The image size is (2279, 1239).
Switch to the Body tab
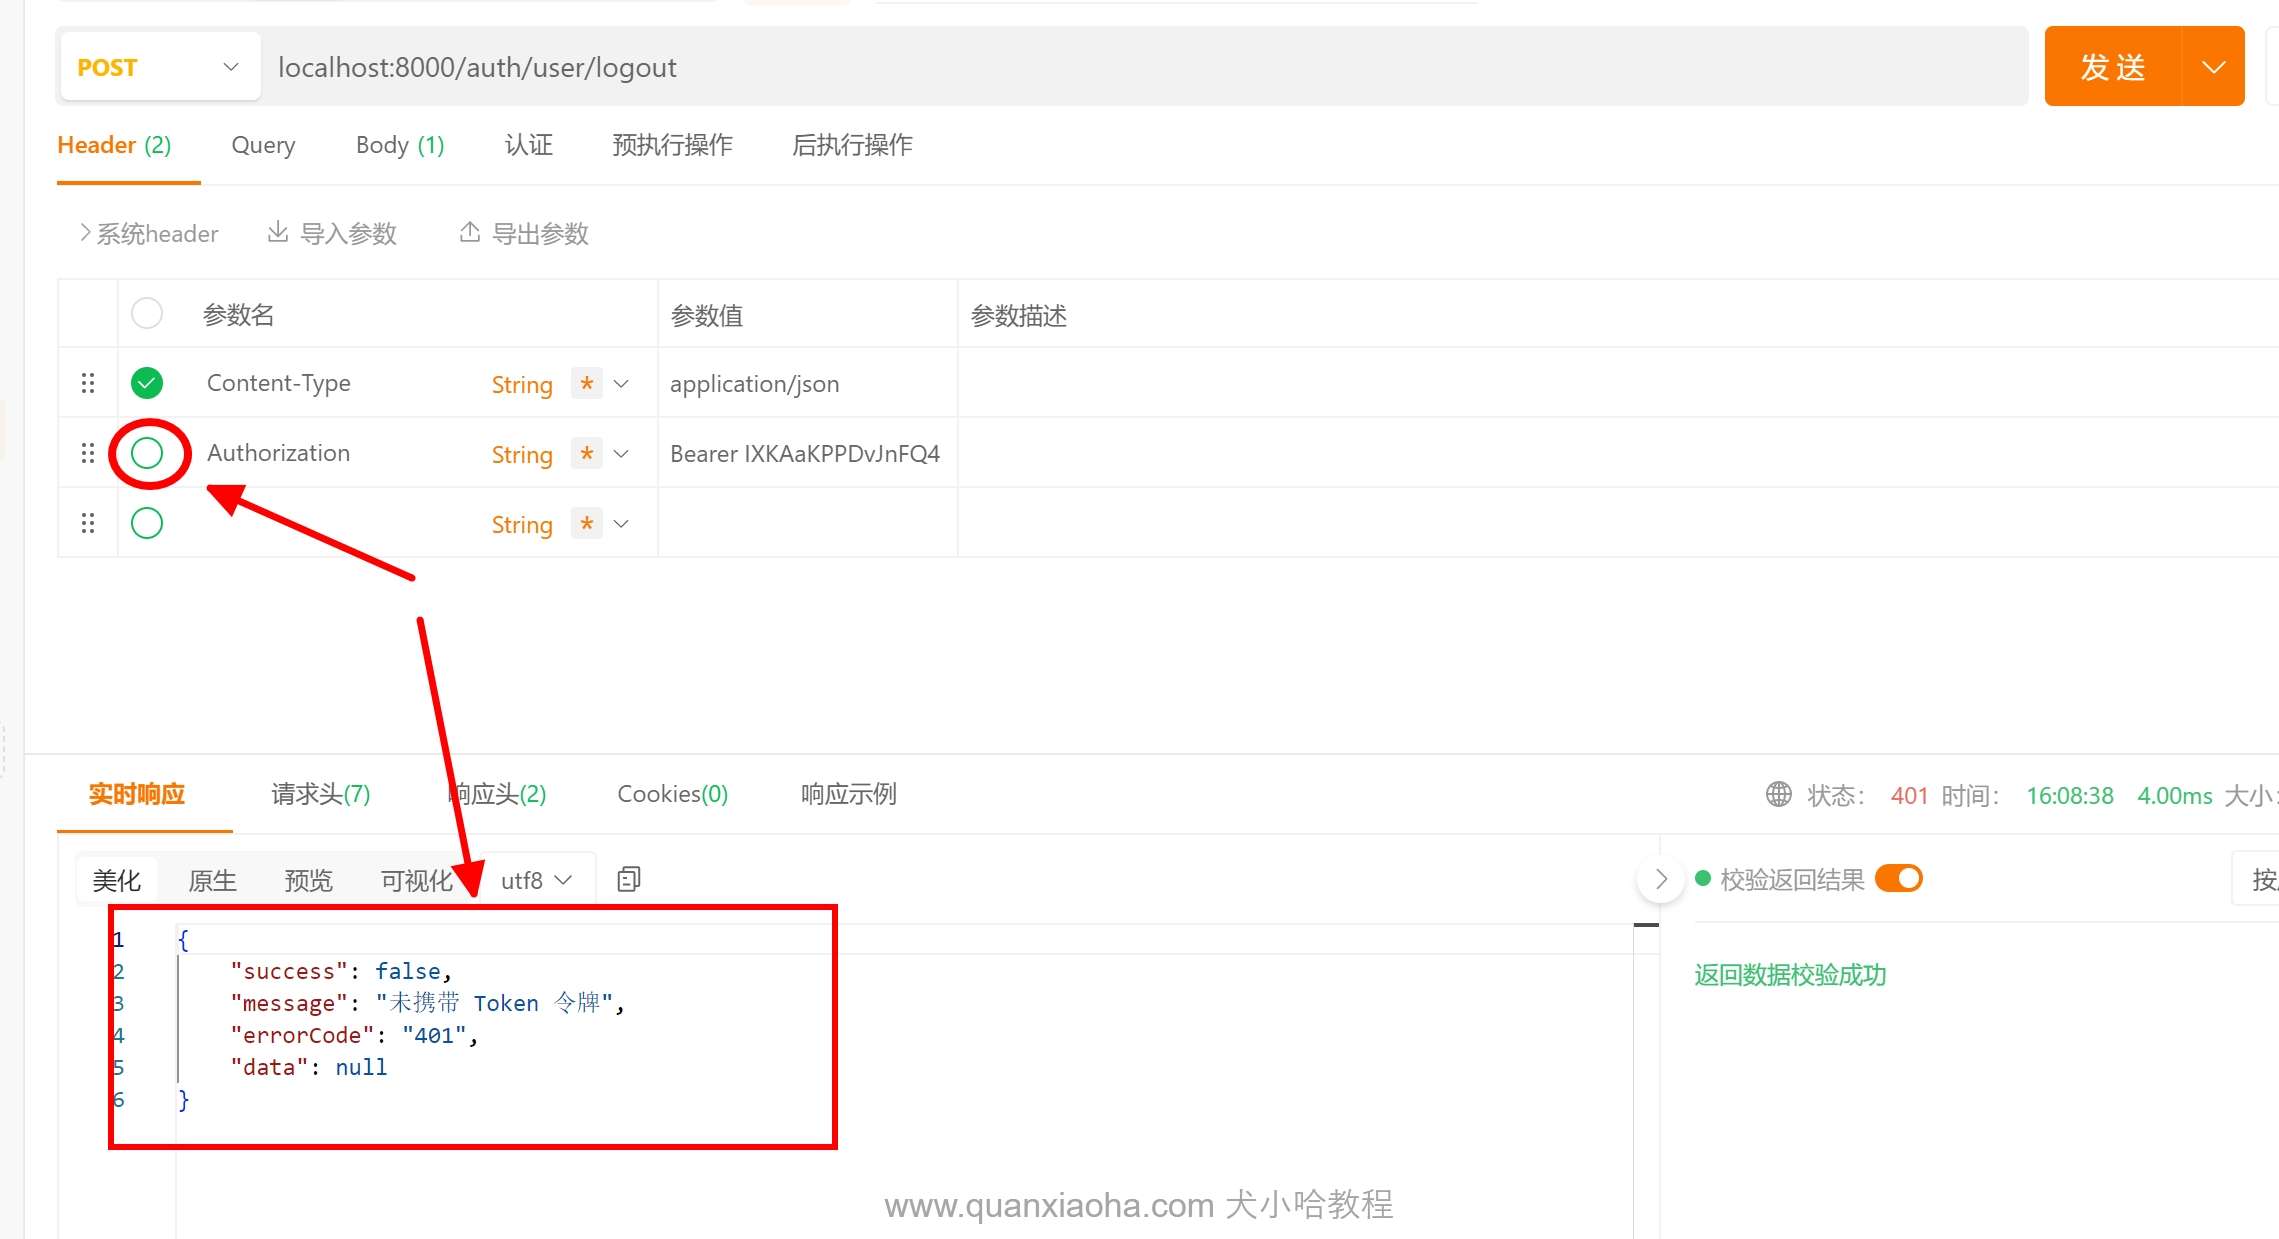(399, 145)
